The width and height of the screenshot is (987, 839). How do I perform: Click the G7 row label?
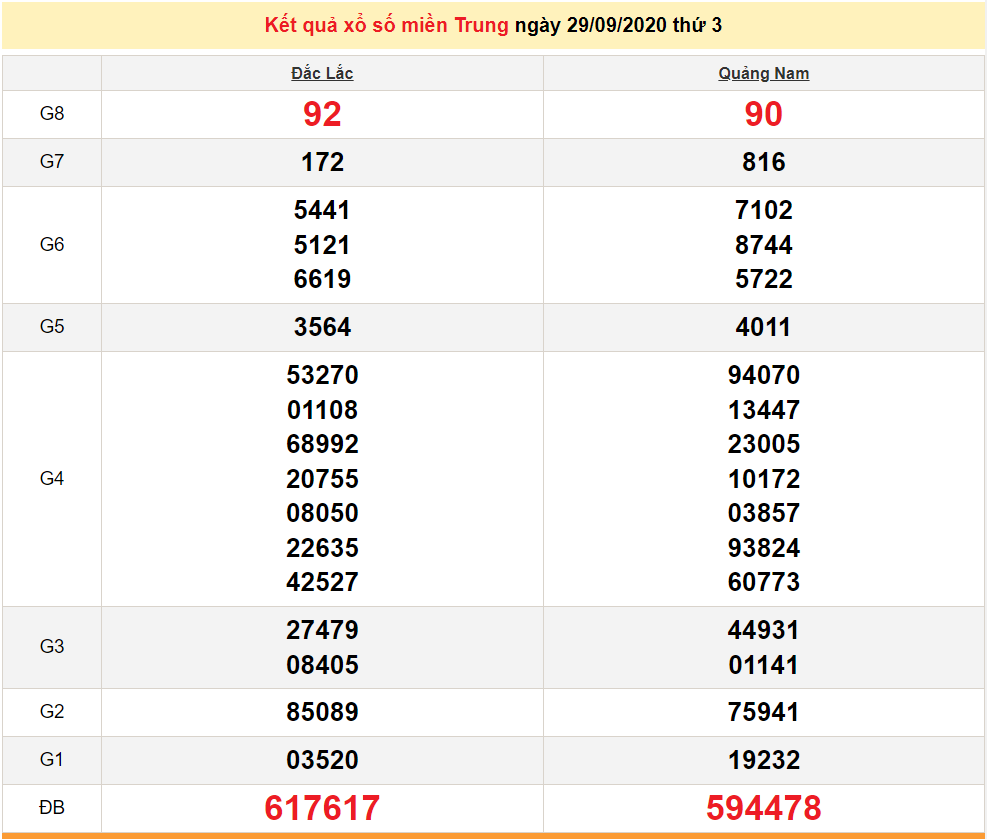click(52, 162)
